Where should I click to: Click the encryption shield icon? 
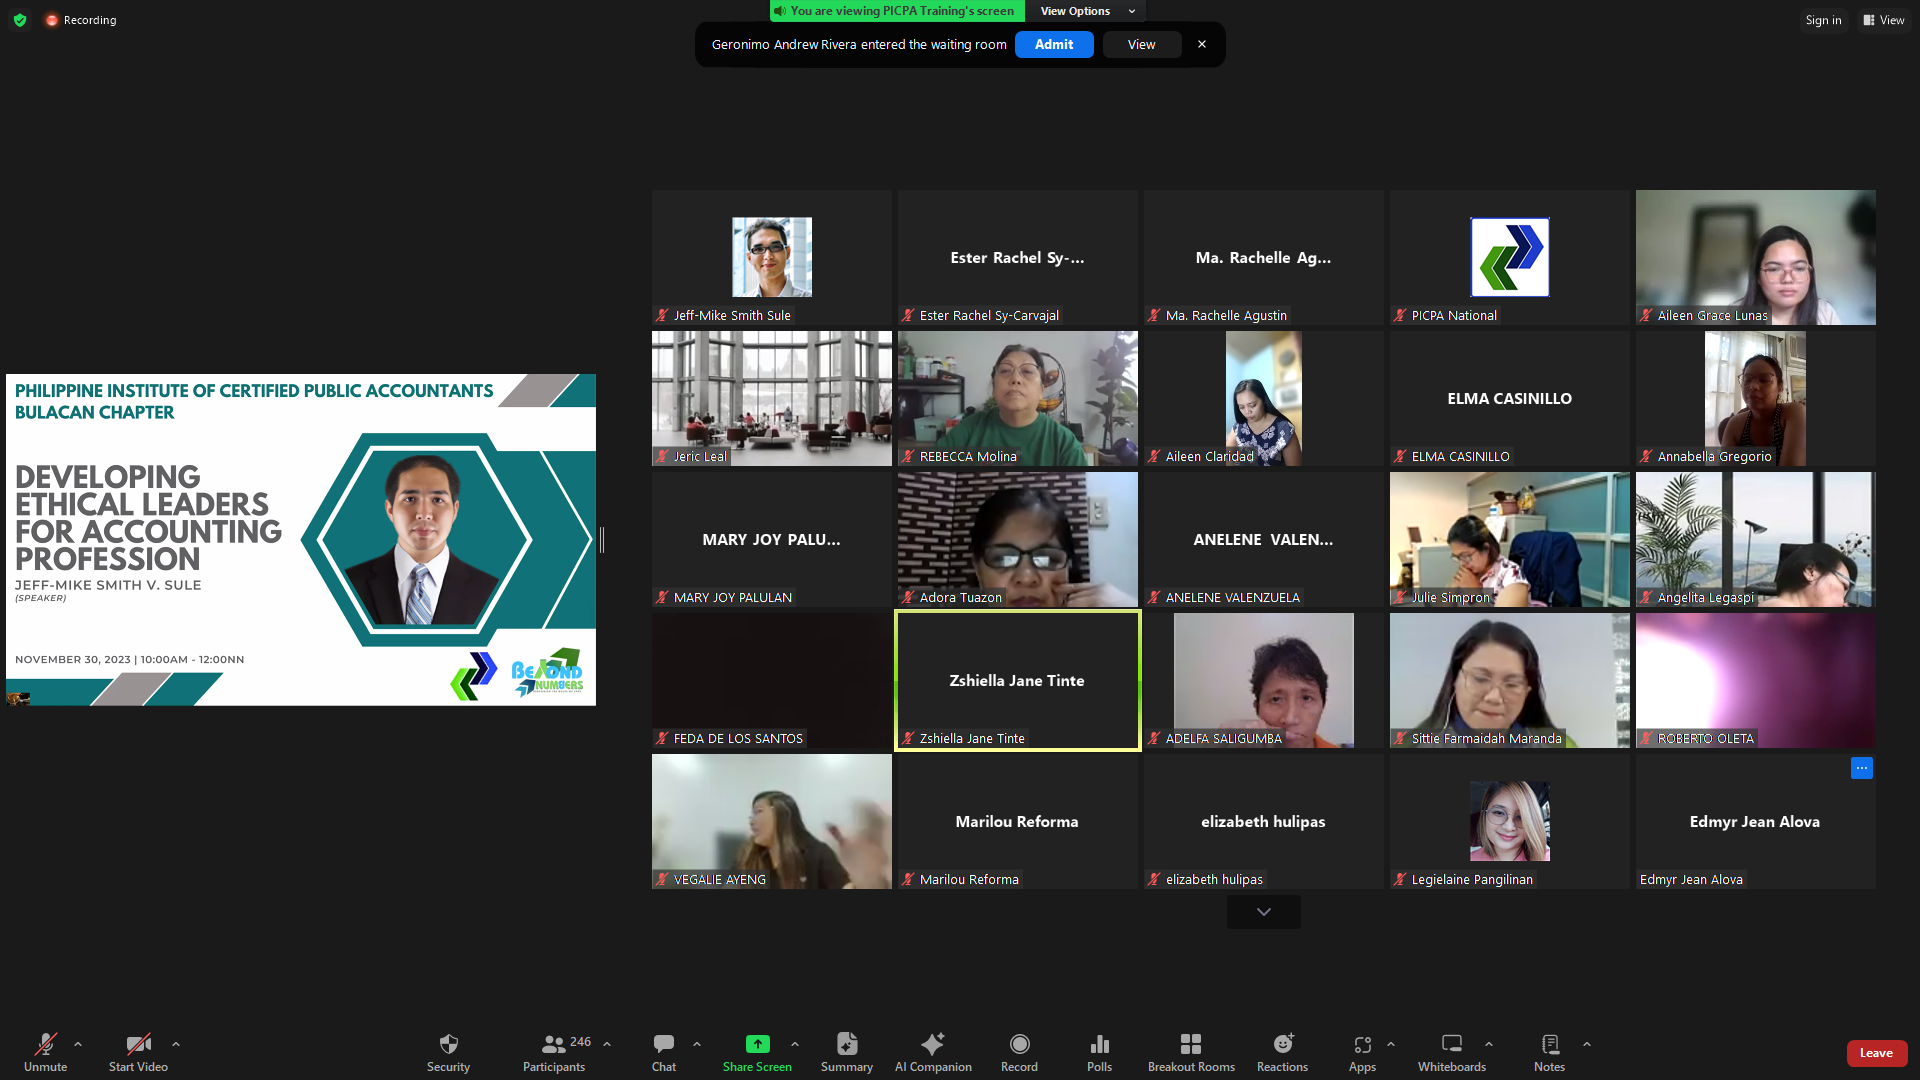[x=20, y=20]
